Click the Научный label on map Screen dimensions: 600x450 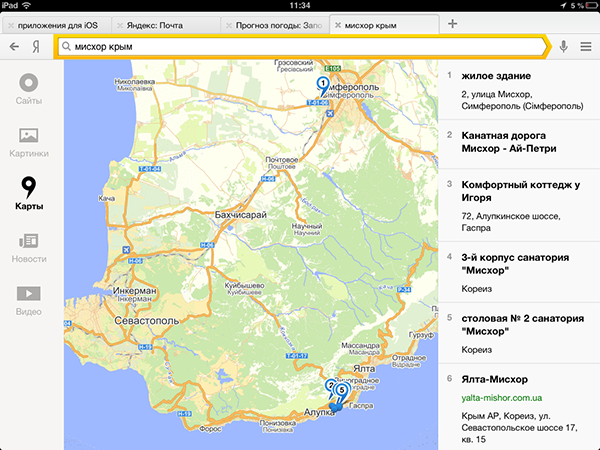point(307,226)
